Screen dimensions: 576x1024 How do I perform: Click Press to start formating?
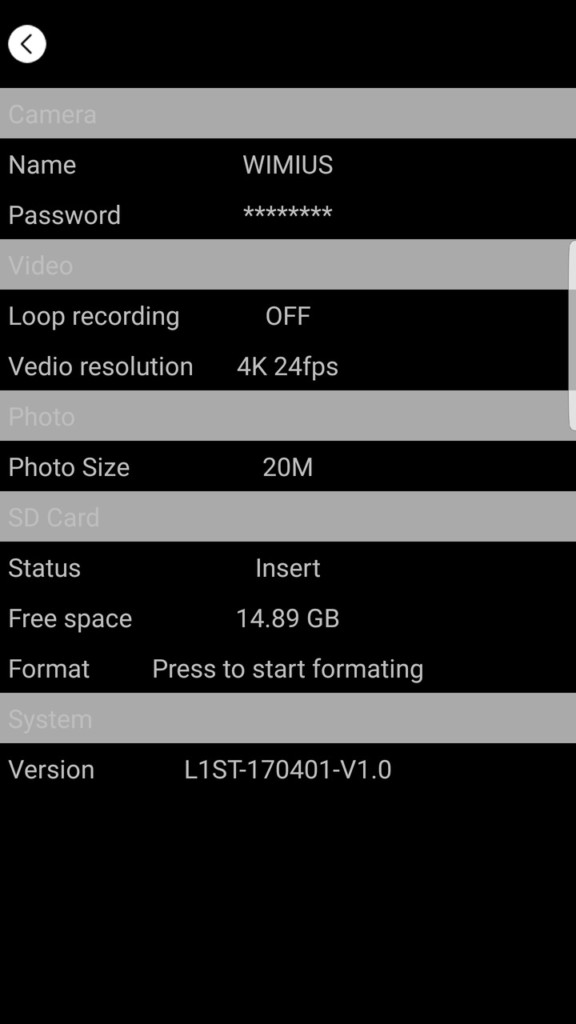coord(288,669)
